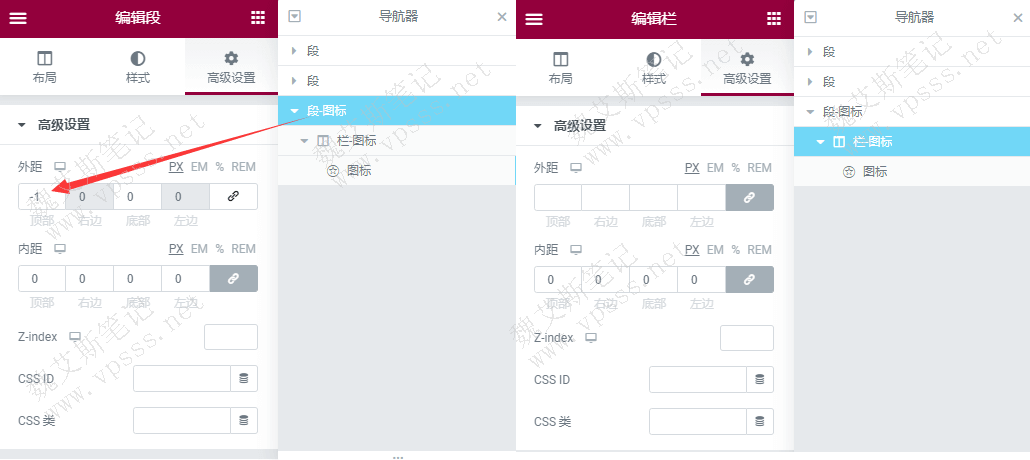Click 图标 widget face icon in right 导航器
Viewport: 1030px width, 460px height.
coord(849,172)
